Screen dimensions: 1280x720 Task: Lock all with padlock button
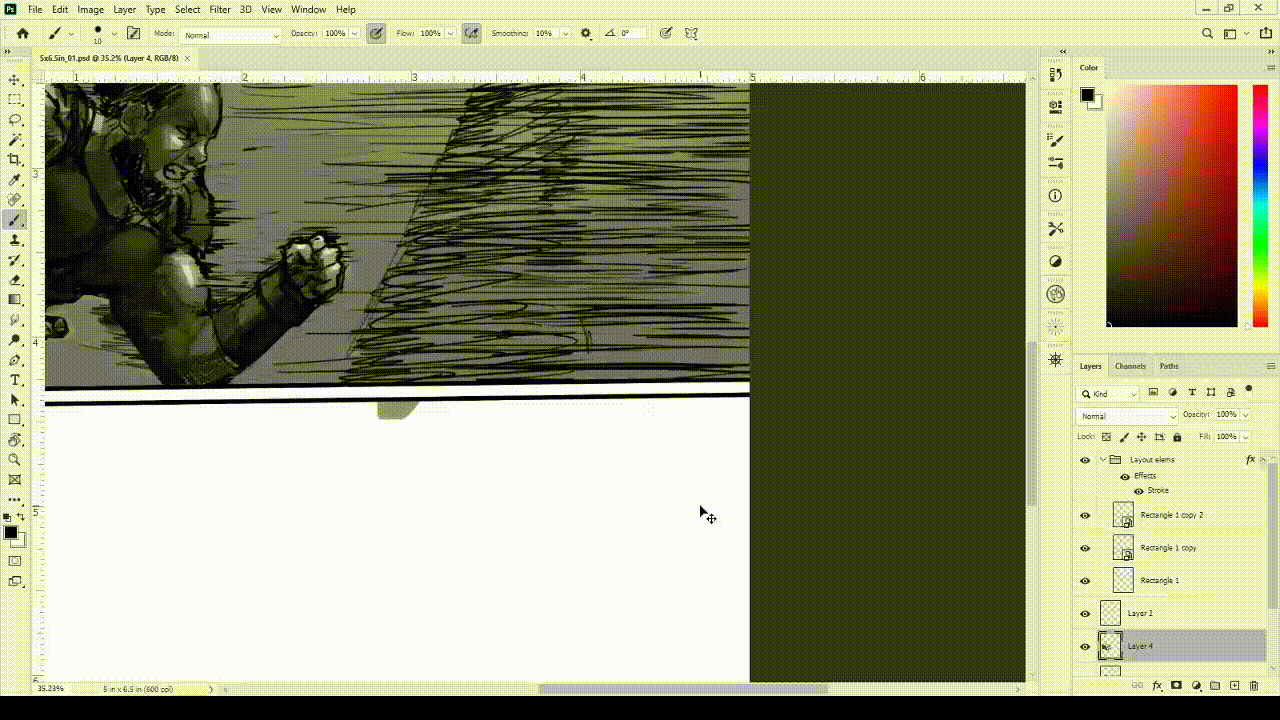pos(1177,437)
